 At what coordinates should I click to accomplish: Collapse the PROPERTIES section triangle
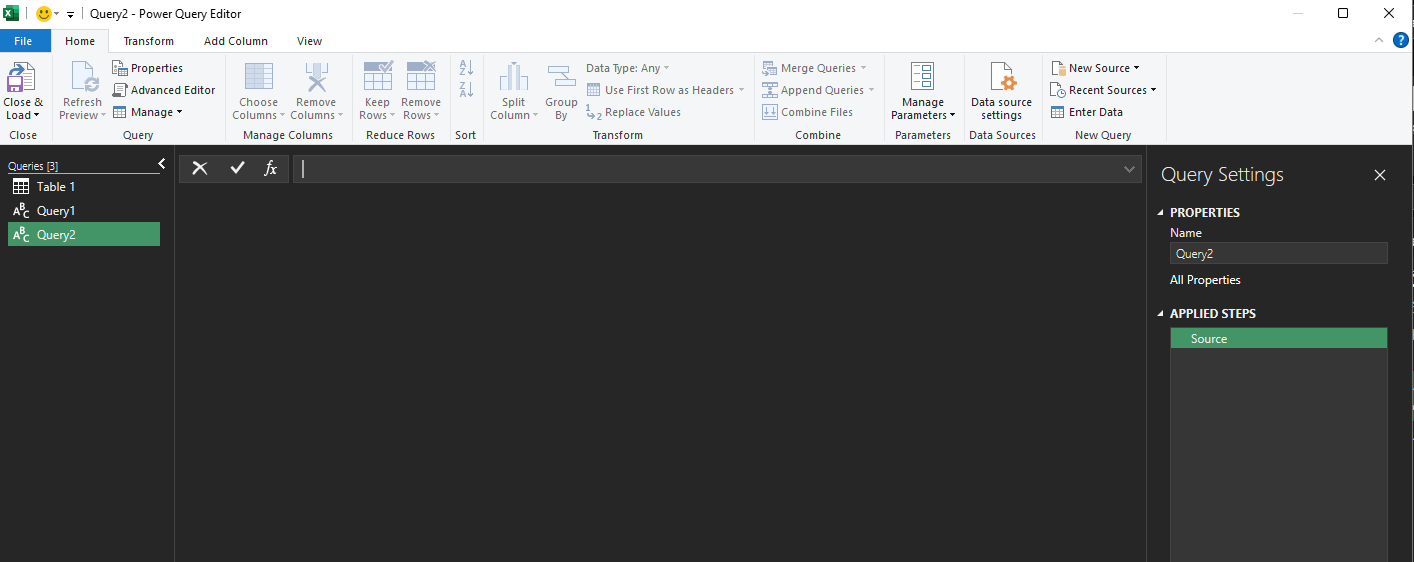coord(1161,213)
